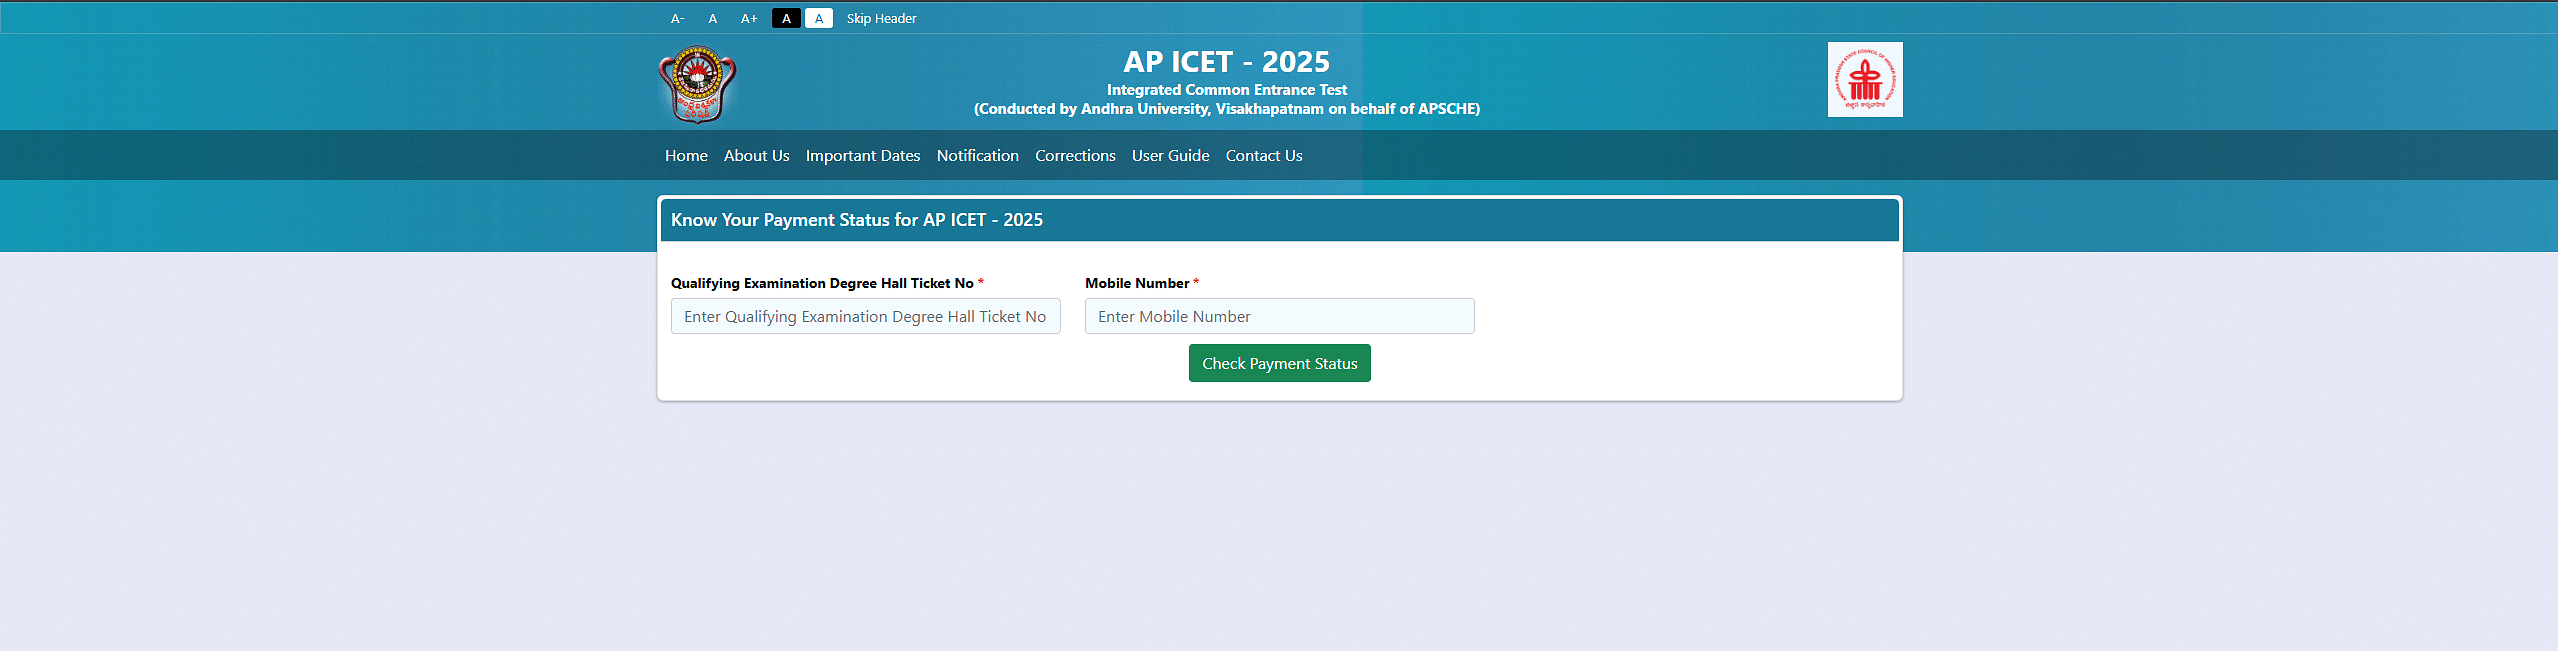Image resolution: width=2558 pixels, height=651 pixels.
Task: Switch to black contrast theme A
Action: 786,18
